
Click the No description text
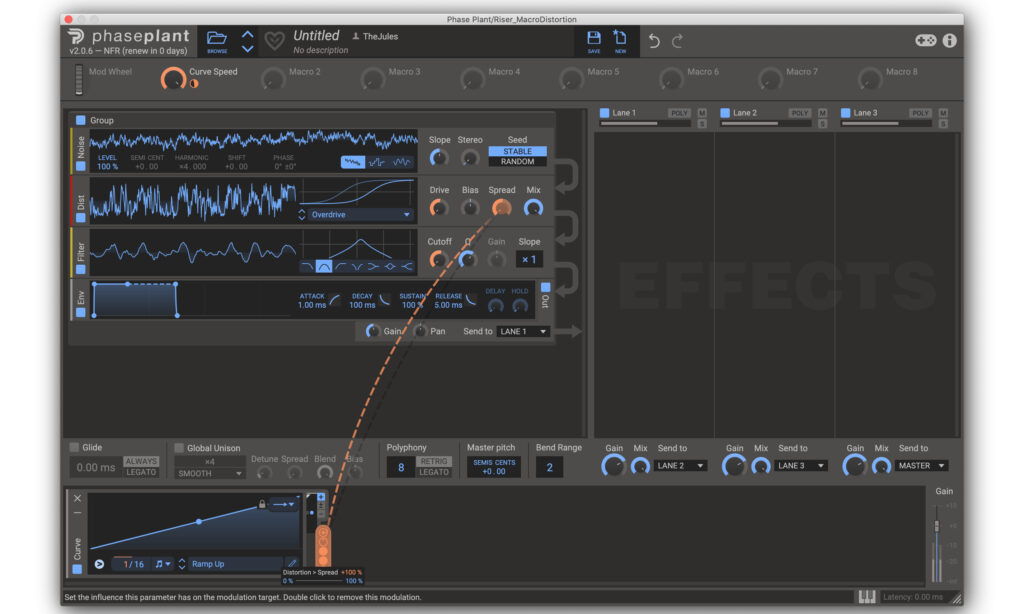coord(321,50)
